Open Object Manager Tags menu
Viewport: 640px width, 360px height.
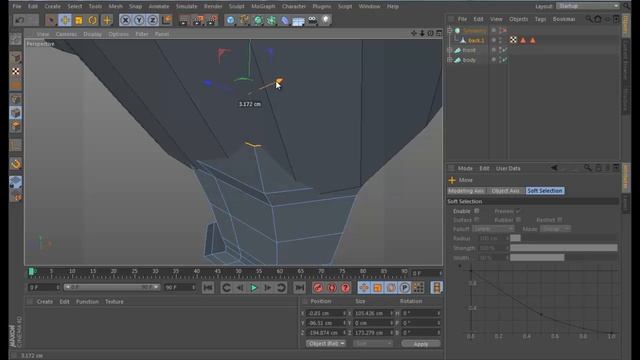point(540,19)
